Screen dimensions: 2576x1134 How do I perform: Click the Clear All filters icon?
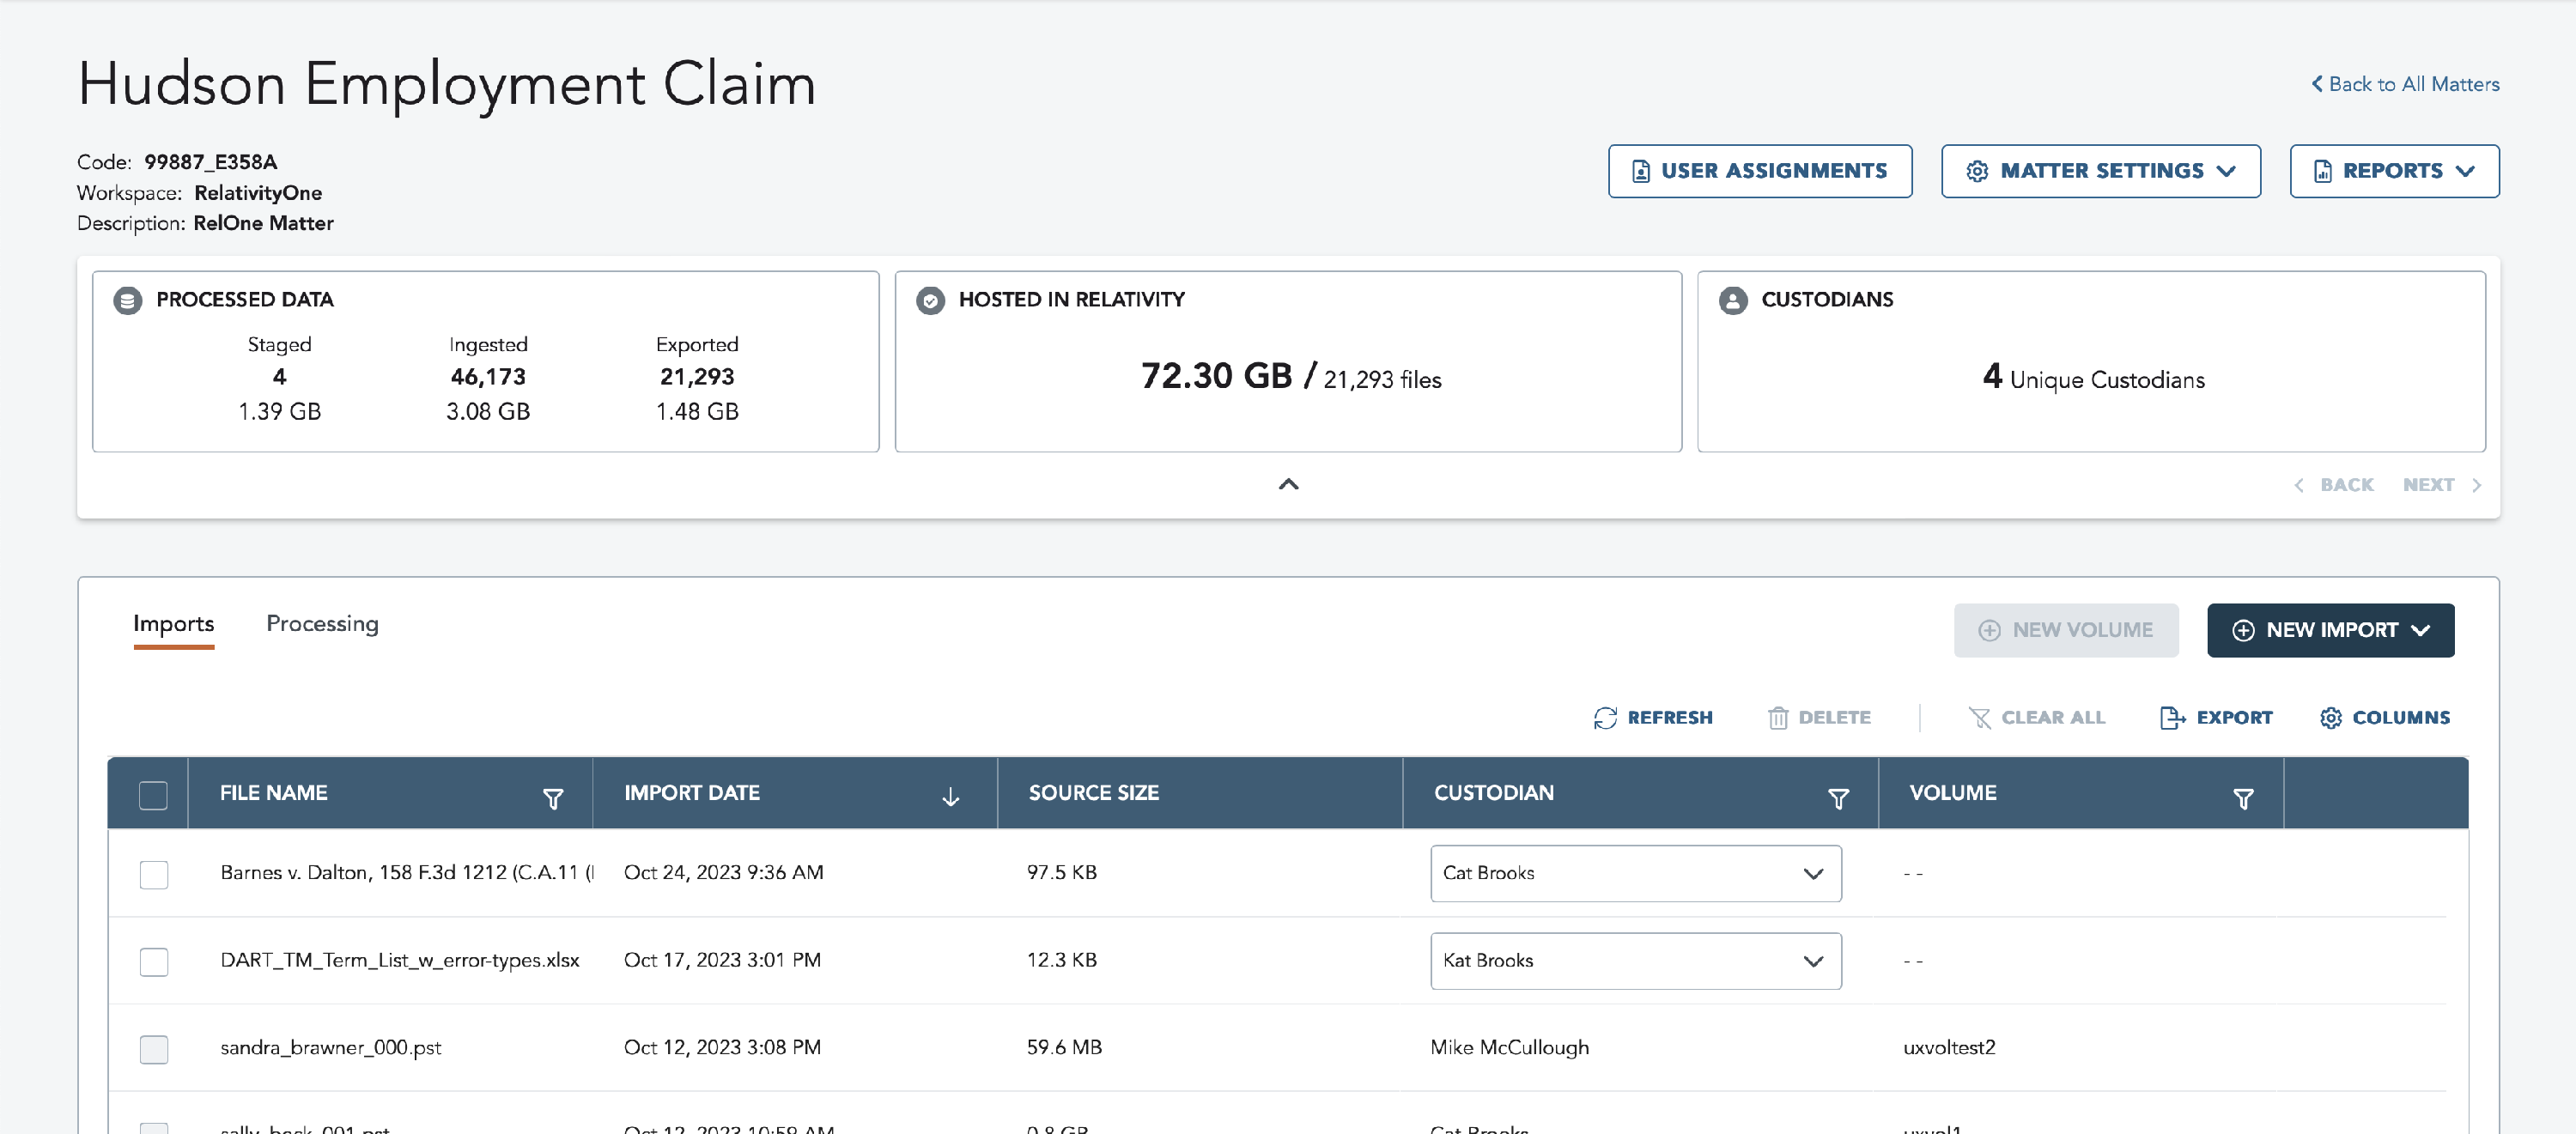pos(1979,717)
